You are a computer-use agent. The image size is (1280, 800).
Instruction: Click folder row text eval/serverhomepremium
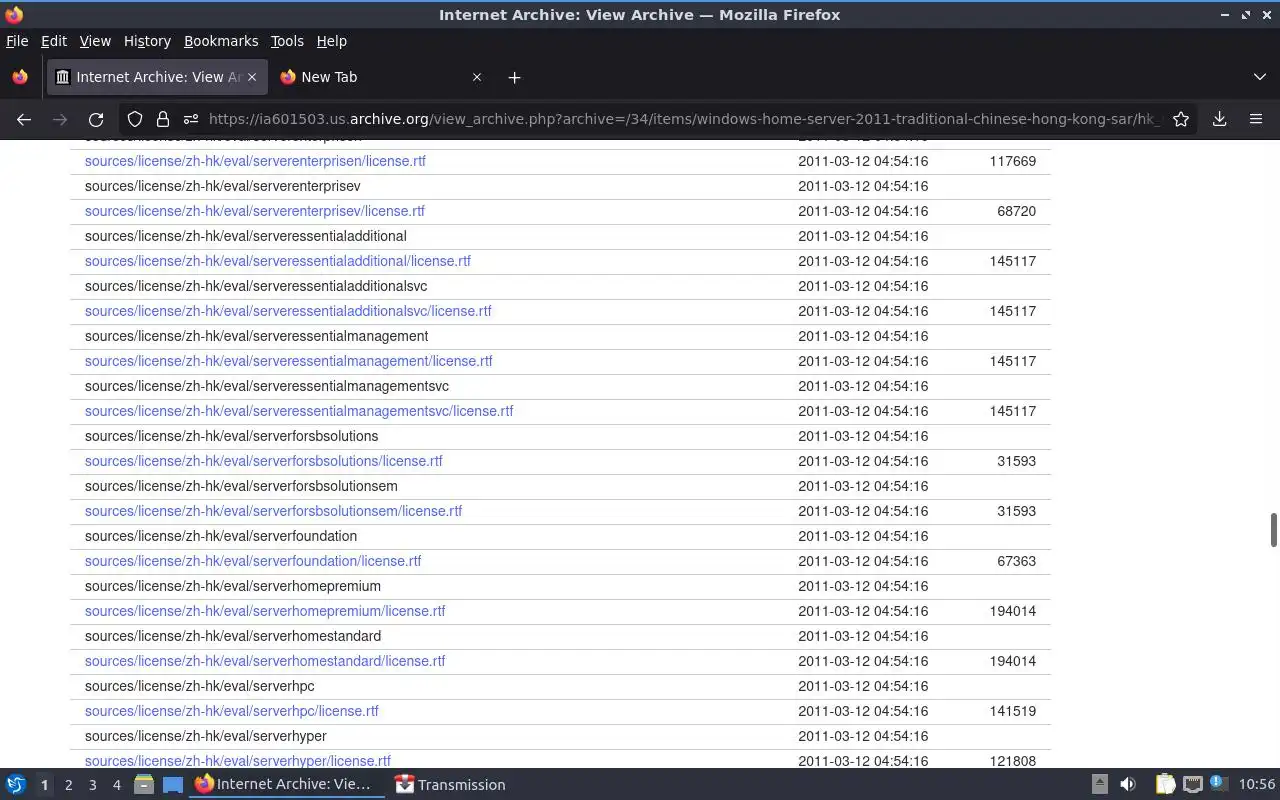233,586
